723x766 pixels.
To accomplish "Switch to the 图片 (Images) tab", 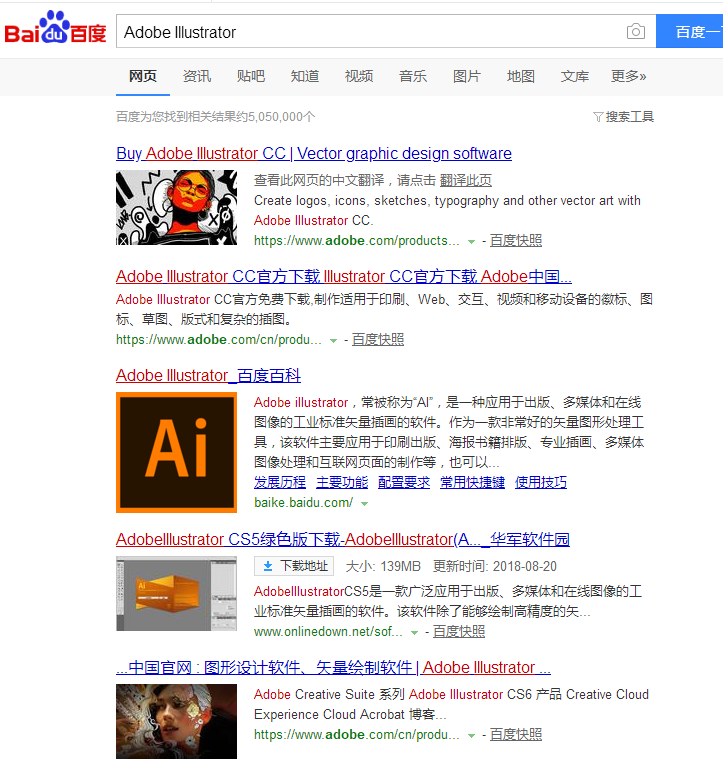I will click(x=467, y=76).
